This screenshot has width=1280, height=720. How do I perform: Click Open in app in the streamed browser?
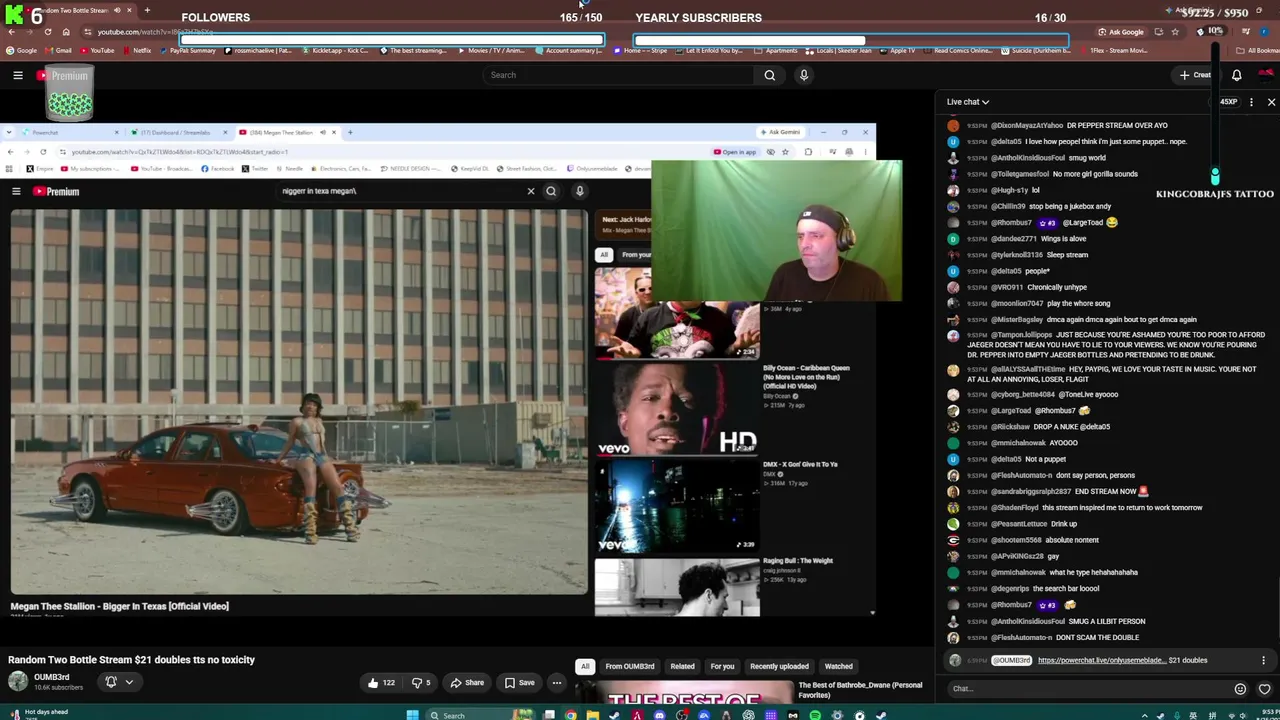coord(735,152)
